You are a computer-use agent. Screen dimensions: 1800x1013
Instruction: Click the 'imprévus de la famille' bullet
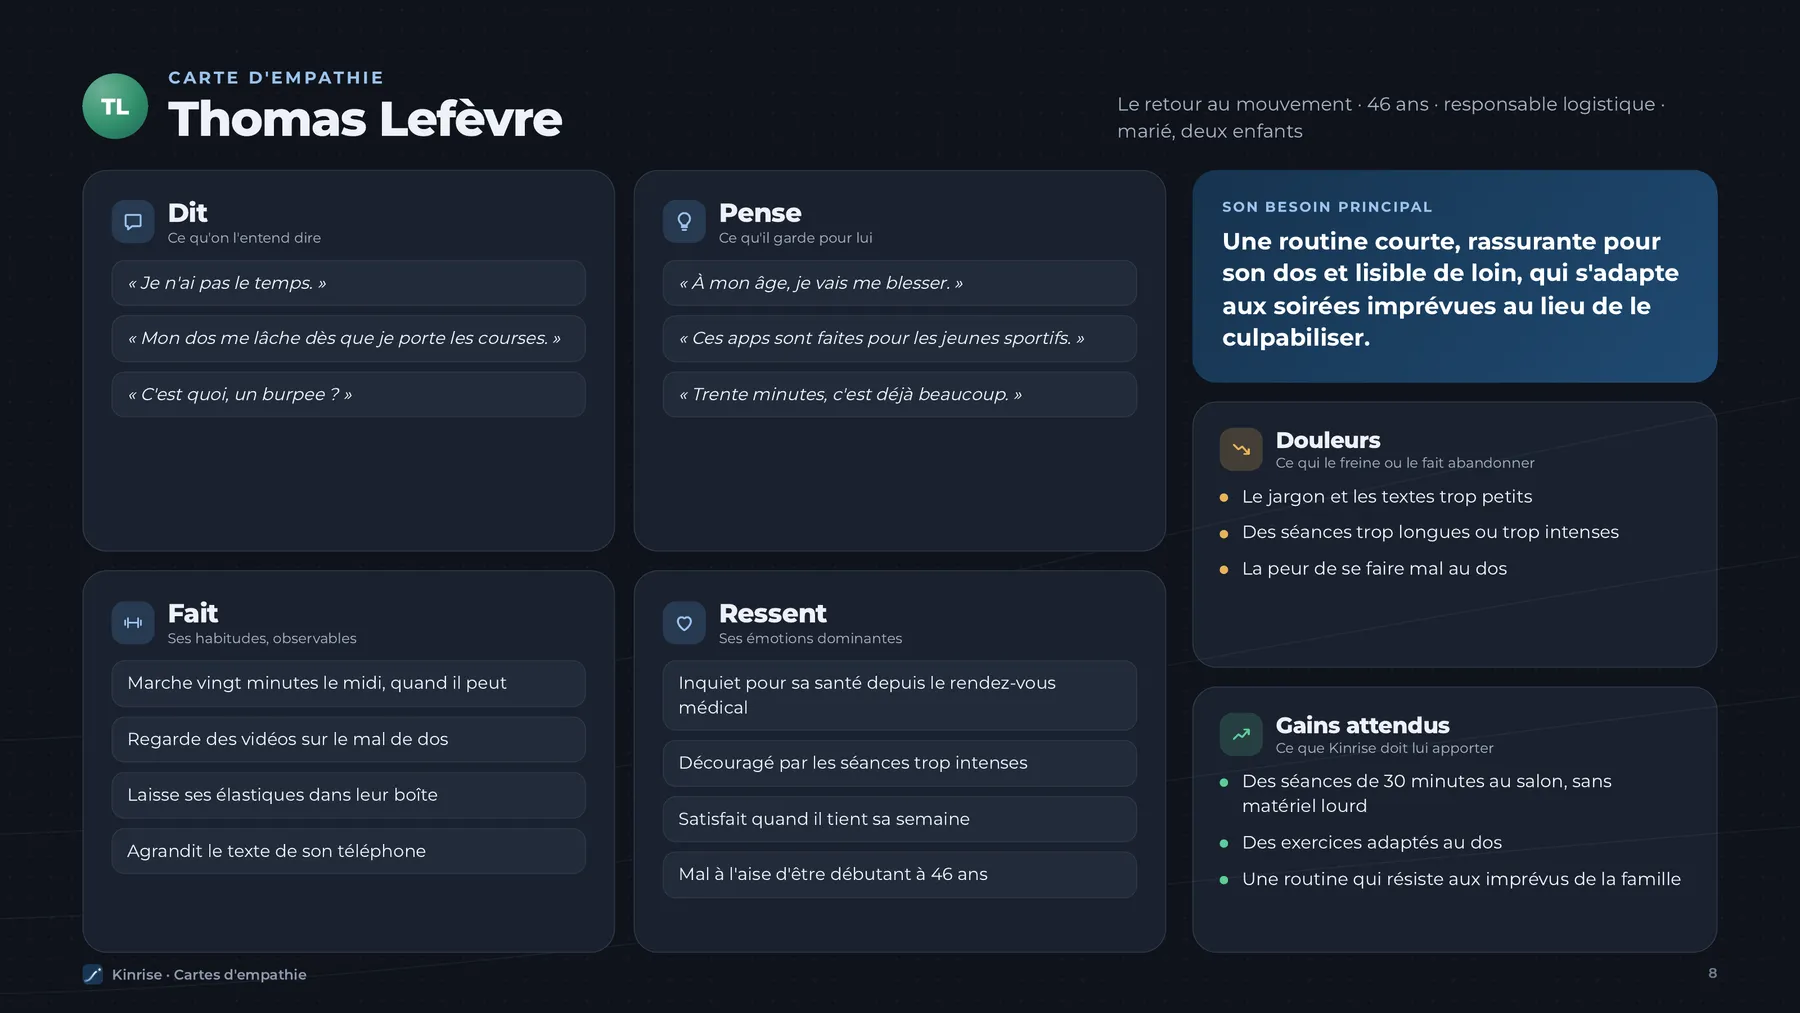(1461, 879)
